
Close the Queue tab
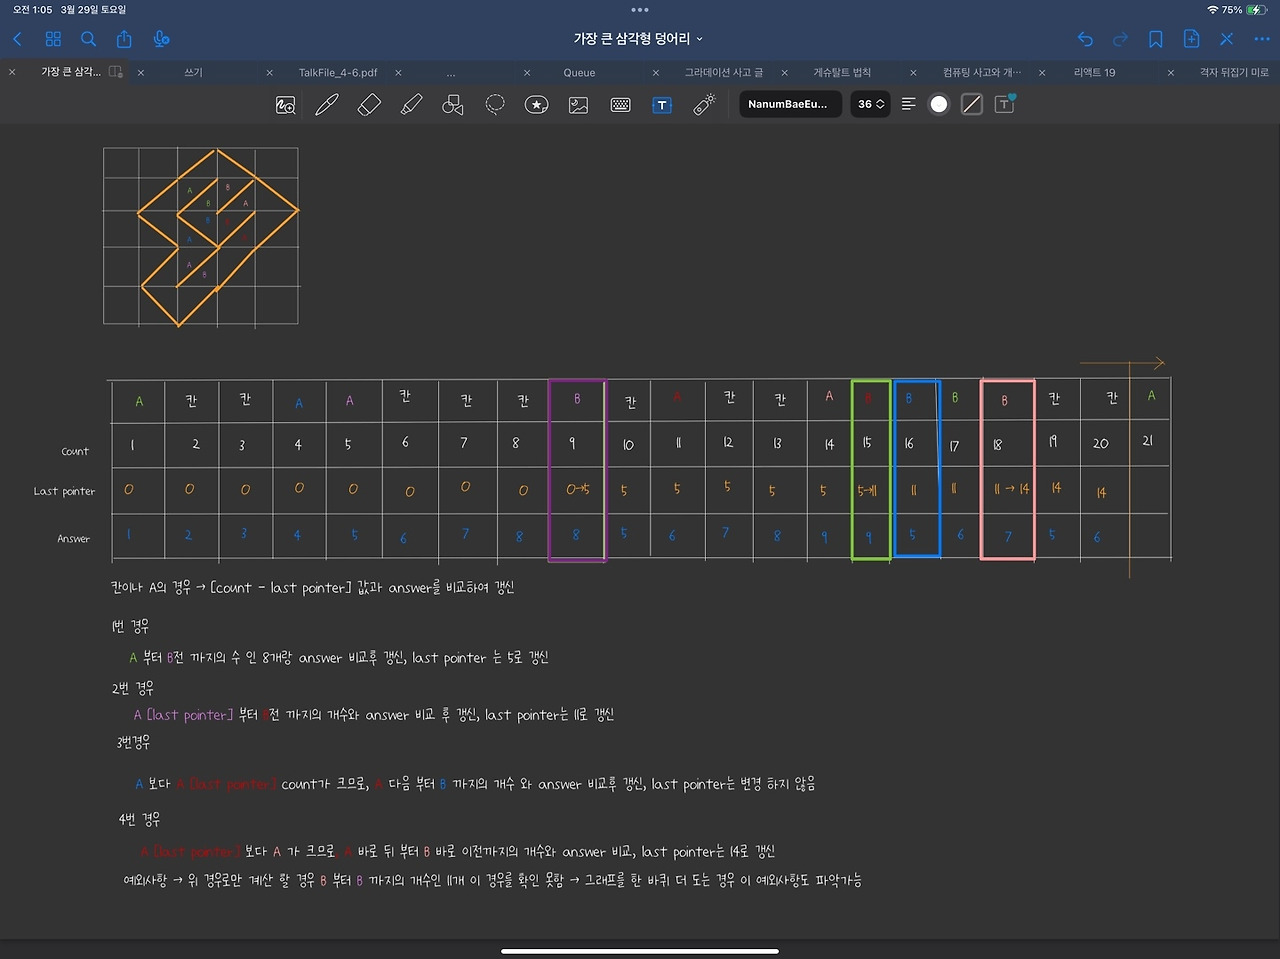(527, 72)
